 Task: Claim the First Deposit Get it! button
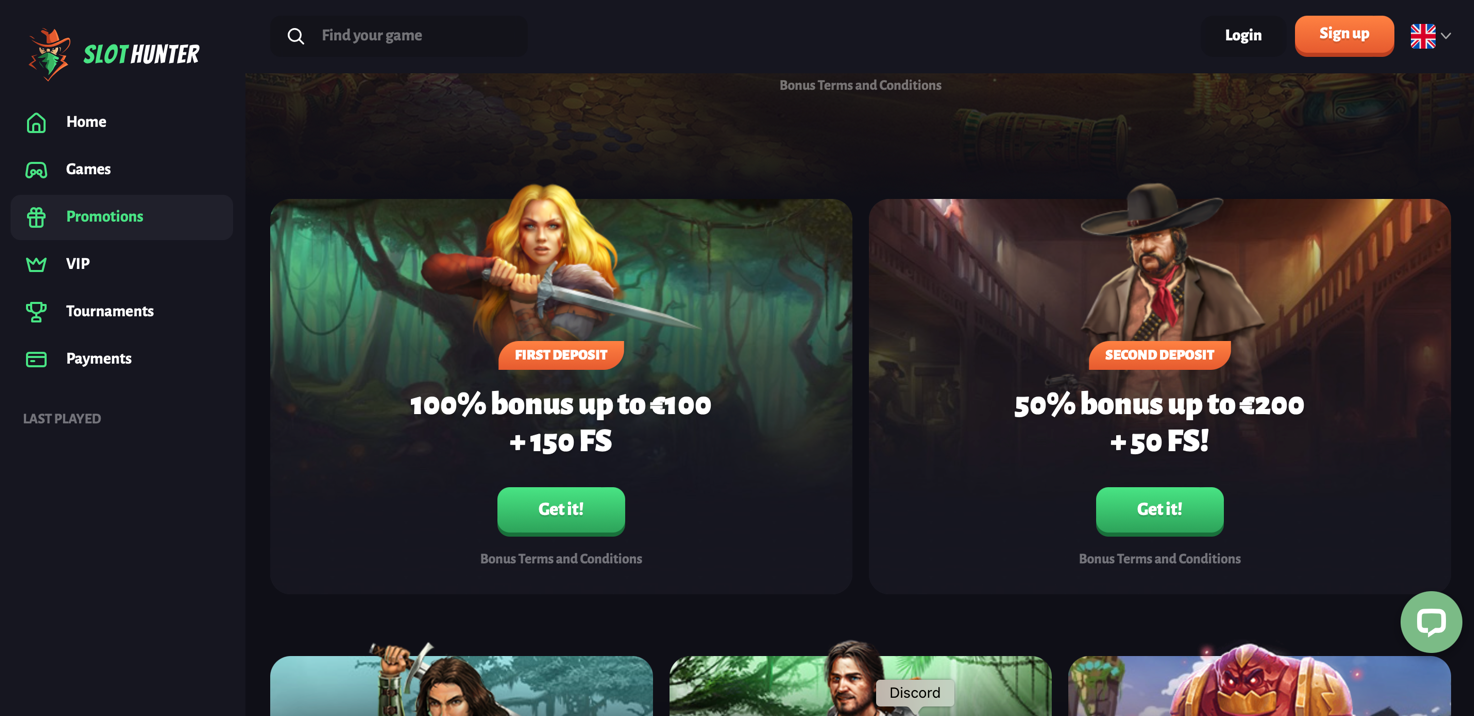tap(561, 510)
